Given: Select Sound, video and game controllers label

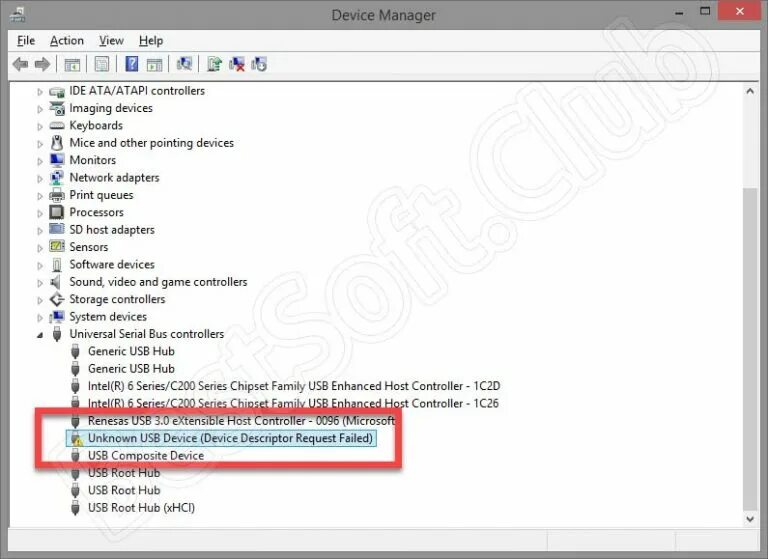Looking at the screenshot, I should [158, 282].
